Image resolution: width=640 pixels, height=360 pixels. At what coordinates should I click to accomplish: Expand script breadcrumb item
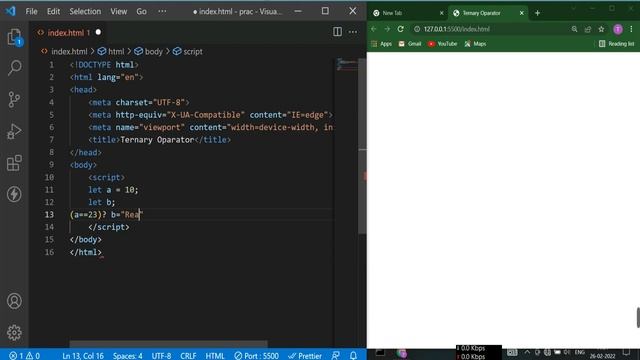pos(193,51)
